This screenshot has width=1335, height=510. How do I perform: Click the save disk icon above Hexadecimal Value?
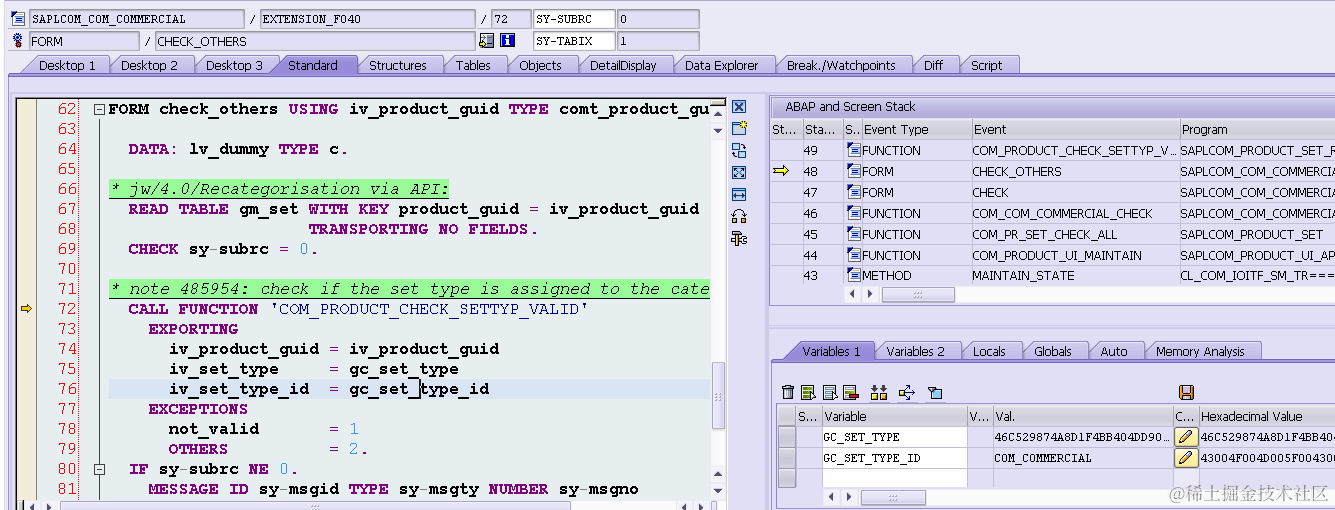1187,392
